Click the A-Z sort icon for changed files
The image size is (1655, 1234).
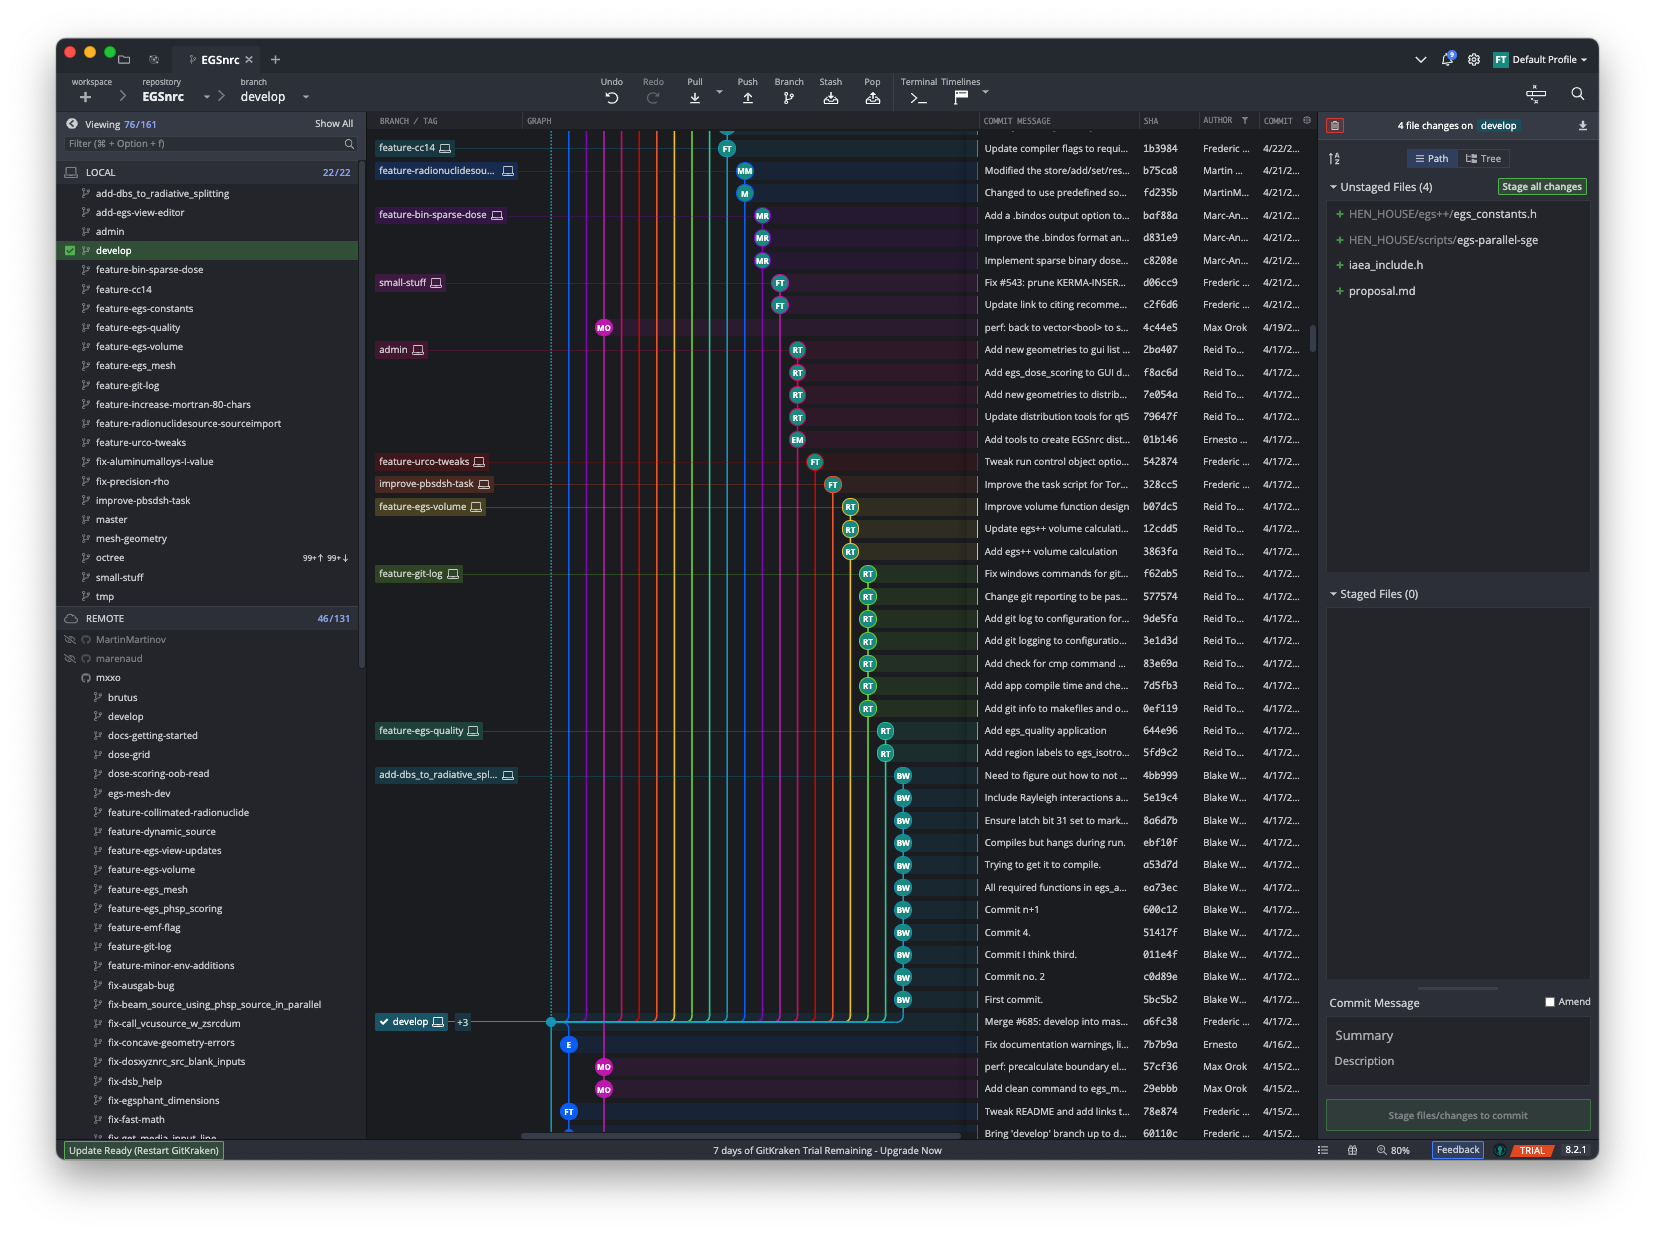pos(1335,159)
